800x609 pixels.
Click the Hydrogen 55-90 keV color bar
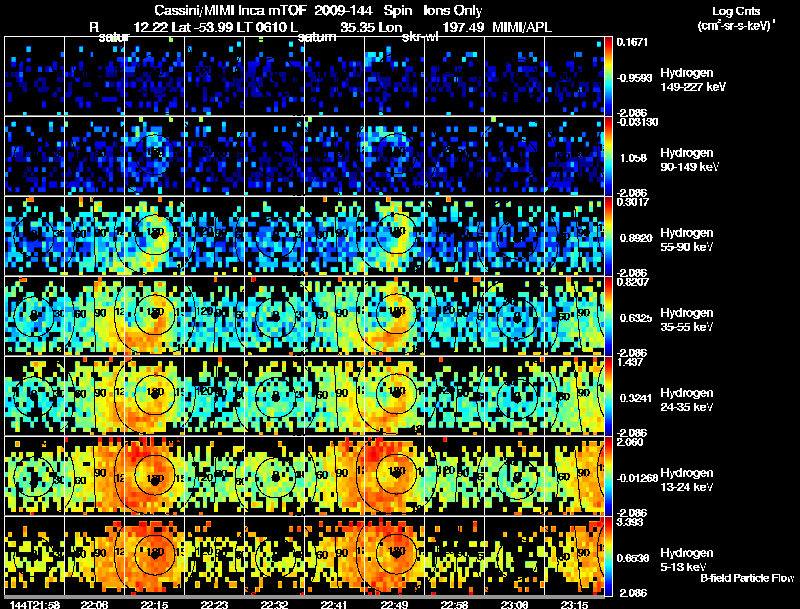(x=608, y=236)
